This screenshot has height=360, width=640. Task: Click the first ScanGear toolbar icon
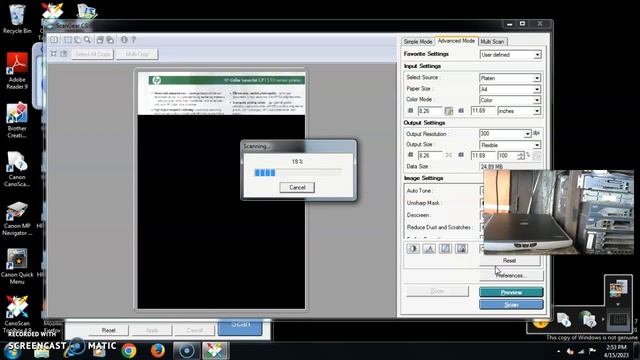[x=54, y=40]
